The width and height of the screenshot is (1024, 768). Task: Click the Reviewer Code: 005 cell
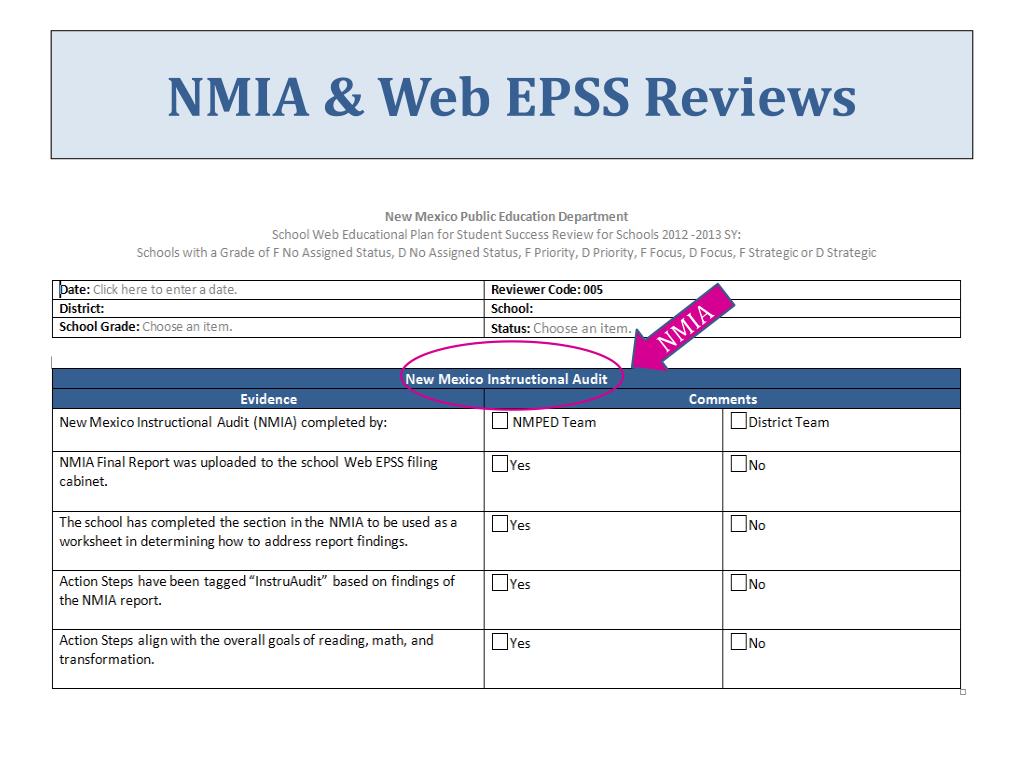[722, 289]
